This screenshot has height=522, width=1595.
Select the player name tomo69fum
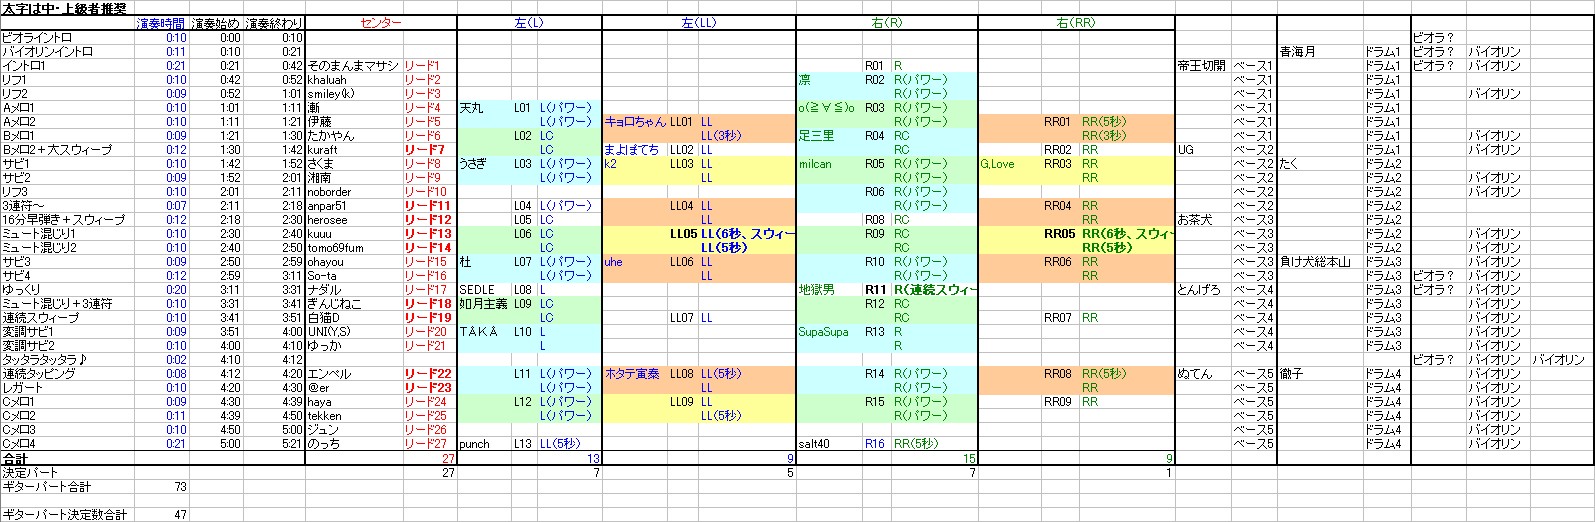coord(353,247)
